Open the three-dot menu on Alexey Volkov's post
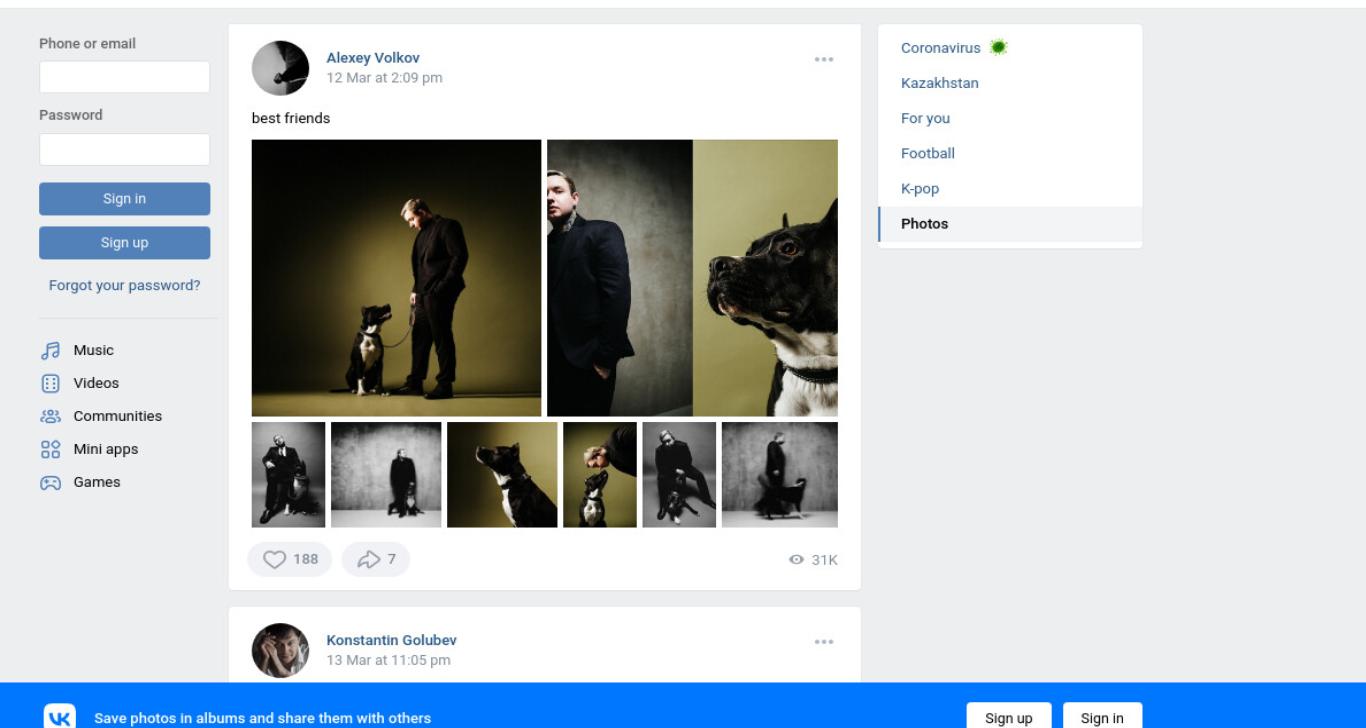Viewport: 1366px width, 728px height. tap(824, 59)
